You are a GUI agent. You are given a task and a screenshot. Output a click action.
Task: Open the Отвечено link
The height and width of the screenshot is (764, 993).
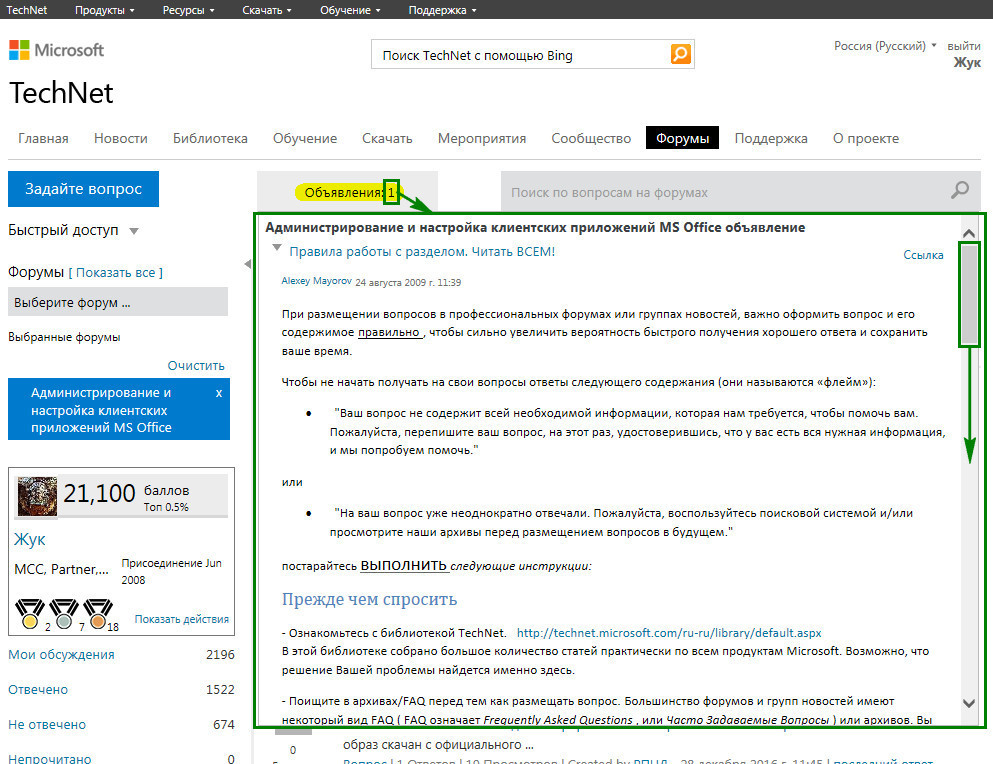pos(38,689)
